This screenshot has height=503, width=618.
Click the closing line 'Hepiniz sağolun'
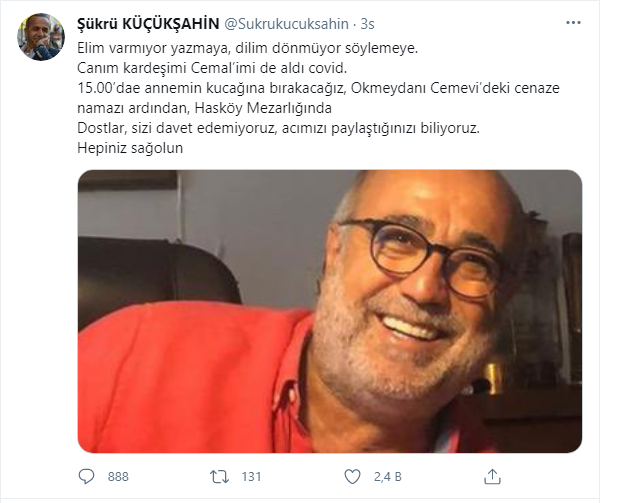click(x=130, y=148)
